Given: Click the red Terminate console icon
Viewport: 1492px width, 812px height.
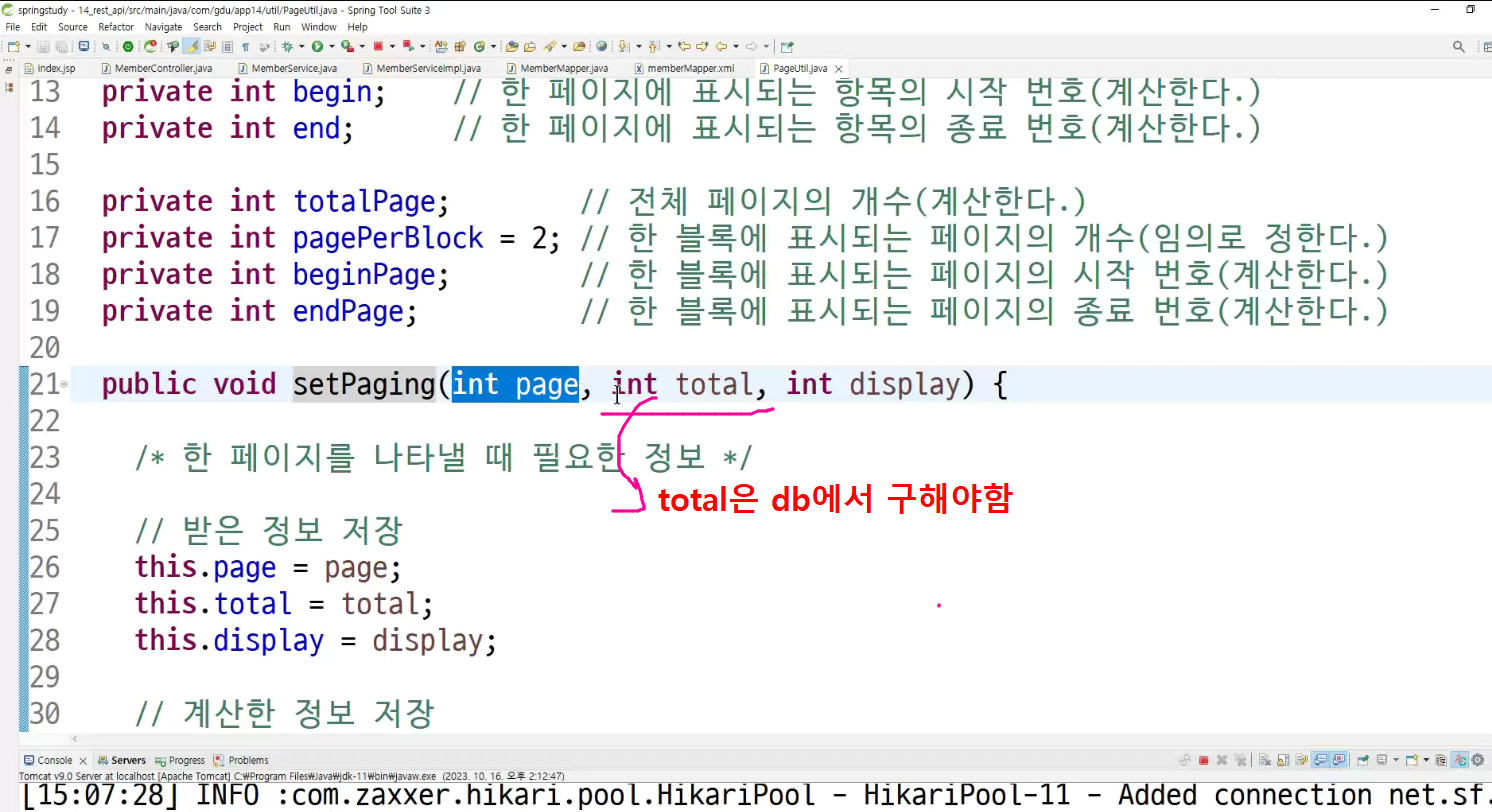Looking at the screenshot, I should pyautogui.click(x=1203, y=760).
